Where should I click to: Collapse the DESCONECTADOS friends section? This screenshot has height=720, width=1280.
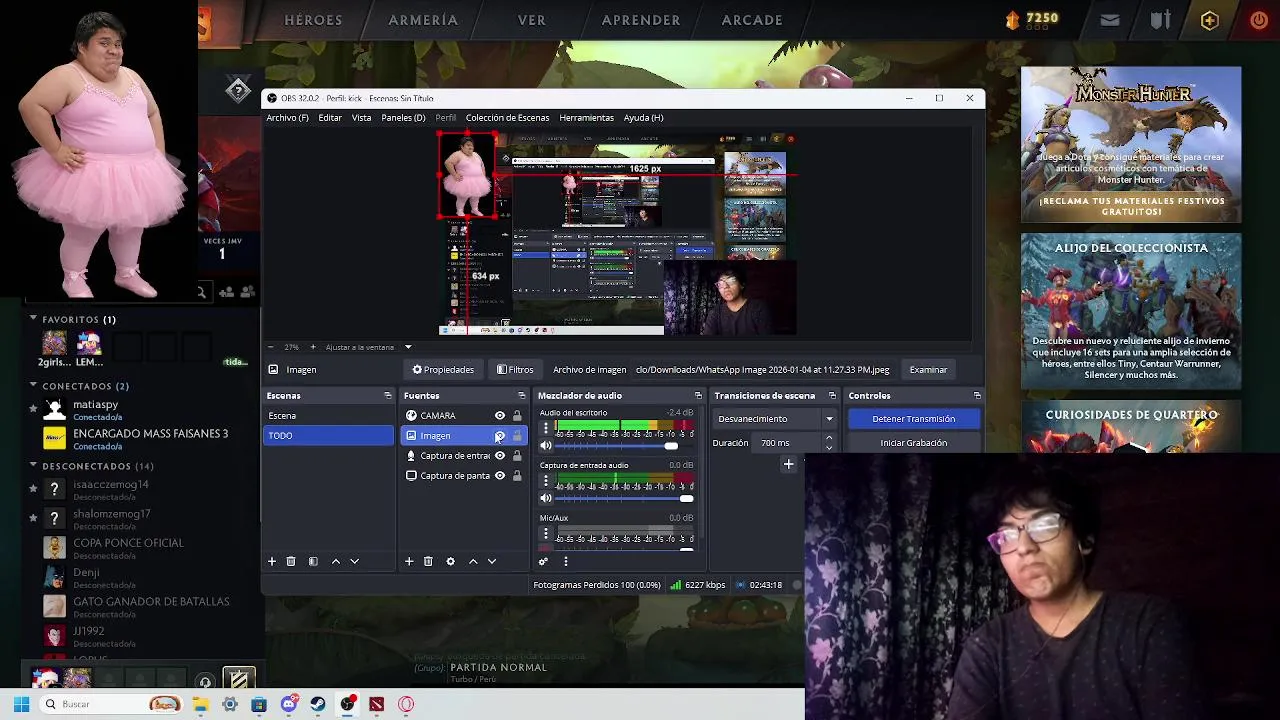tap(33, 465)
